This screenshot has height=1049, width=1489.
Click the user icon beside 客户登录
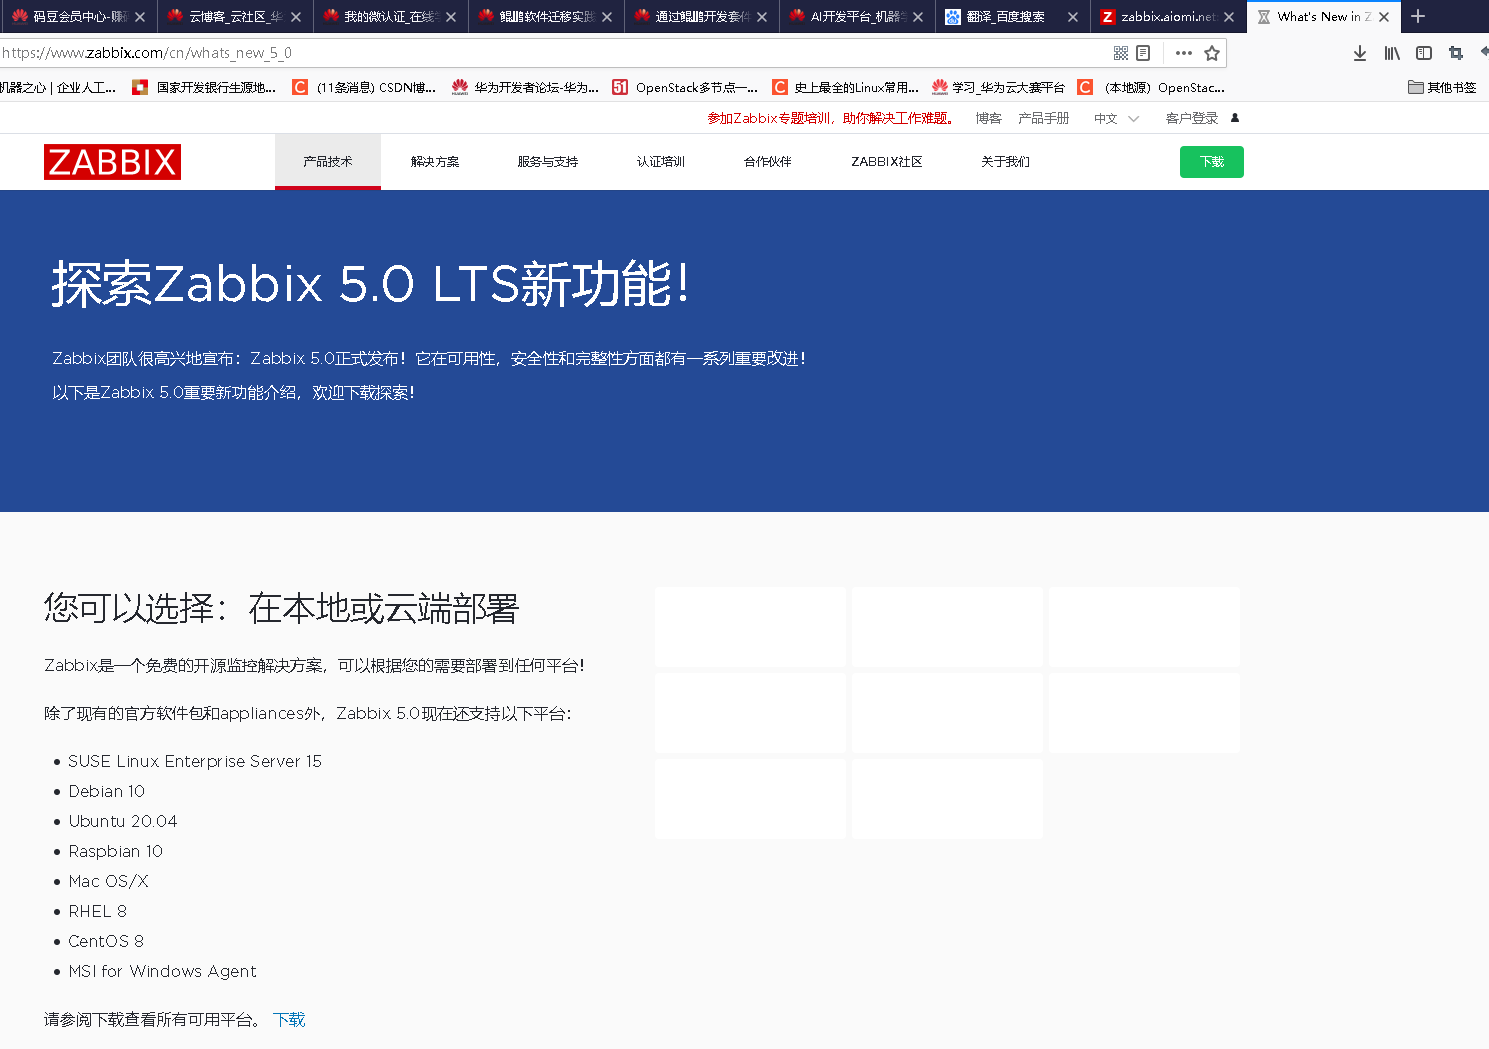click(1235, 118)
